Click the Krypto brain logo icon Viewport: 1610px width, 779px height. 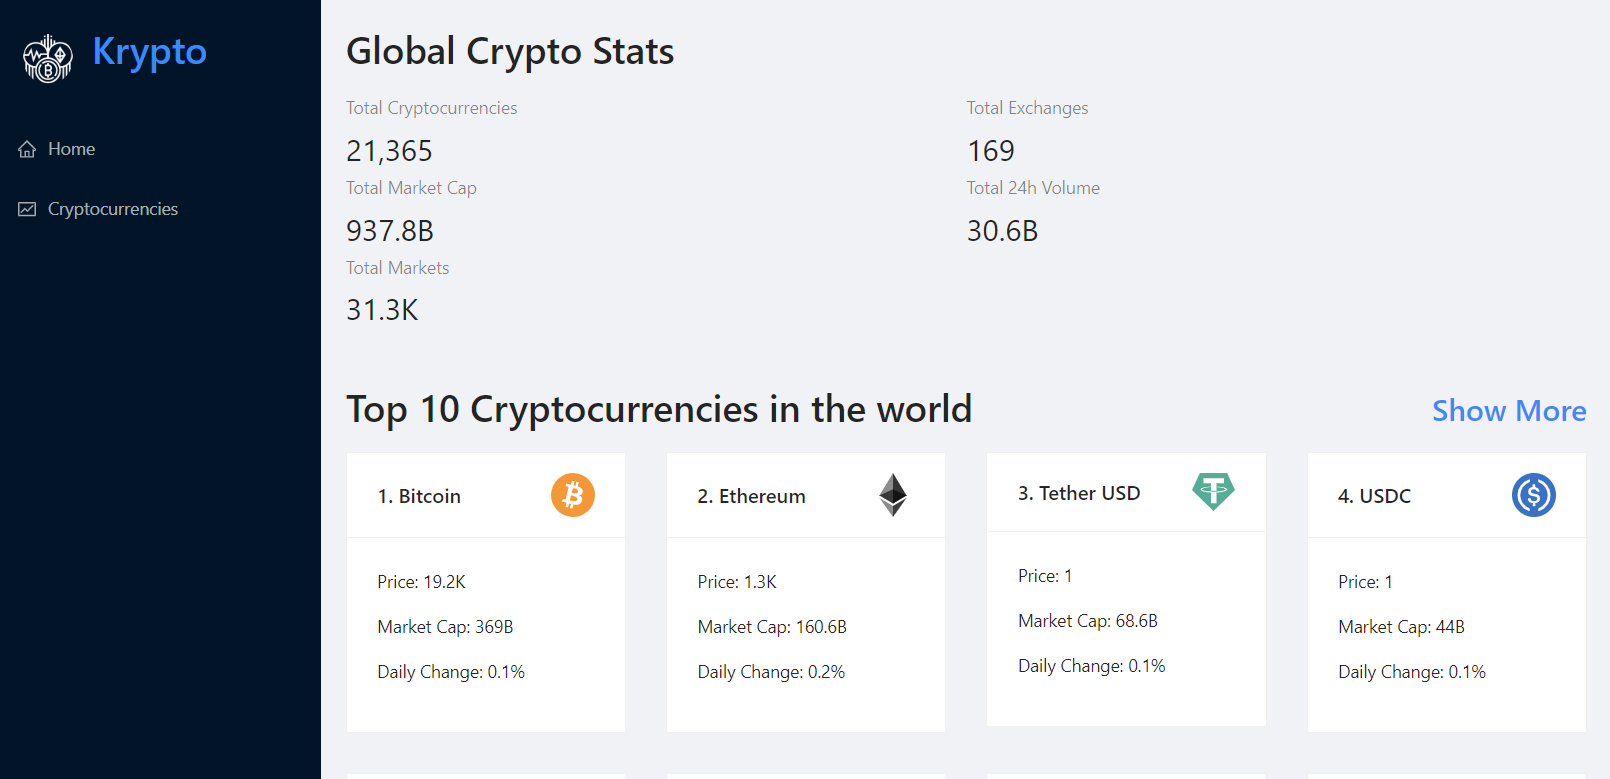48,58
